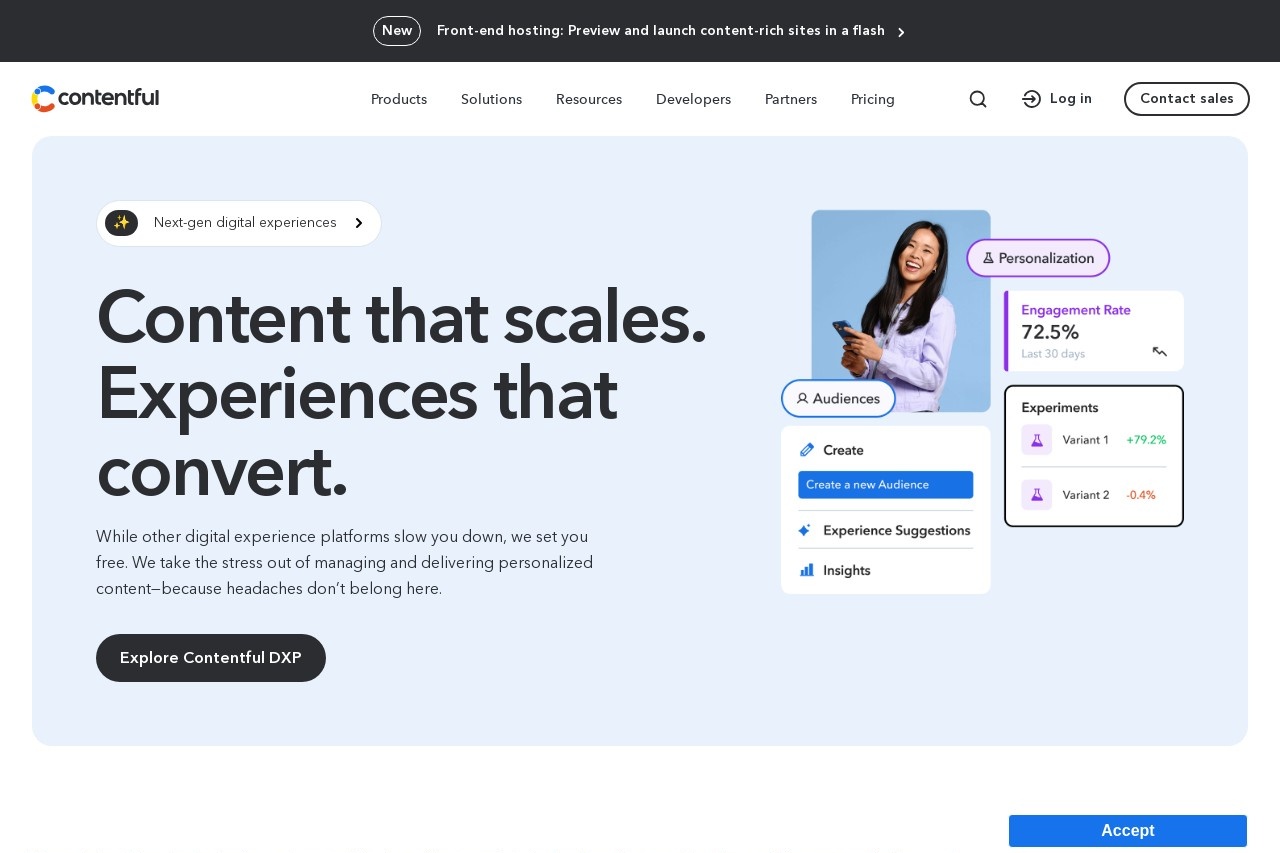Click chevron in Next-gen digital experiences pill
This screenshot has width=1280, height=853.
(x=359, y=223)
